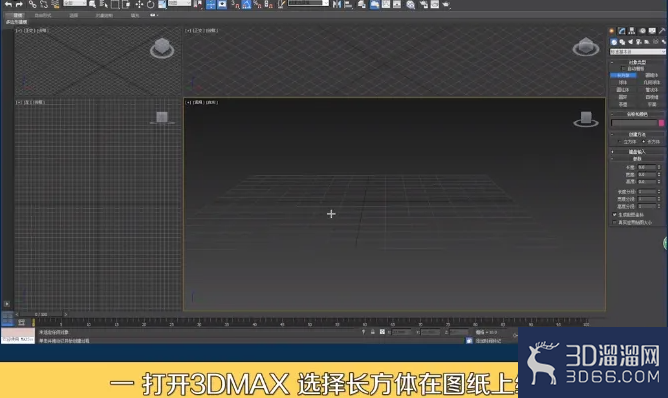The width and height of the screenshot is (668, 398).
Task: Click the 球体 object type button
Action: point(623,83)
